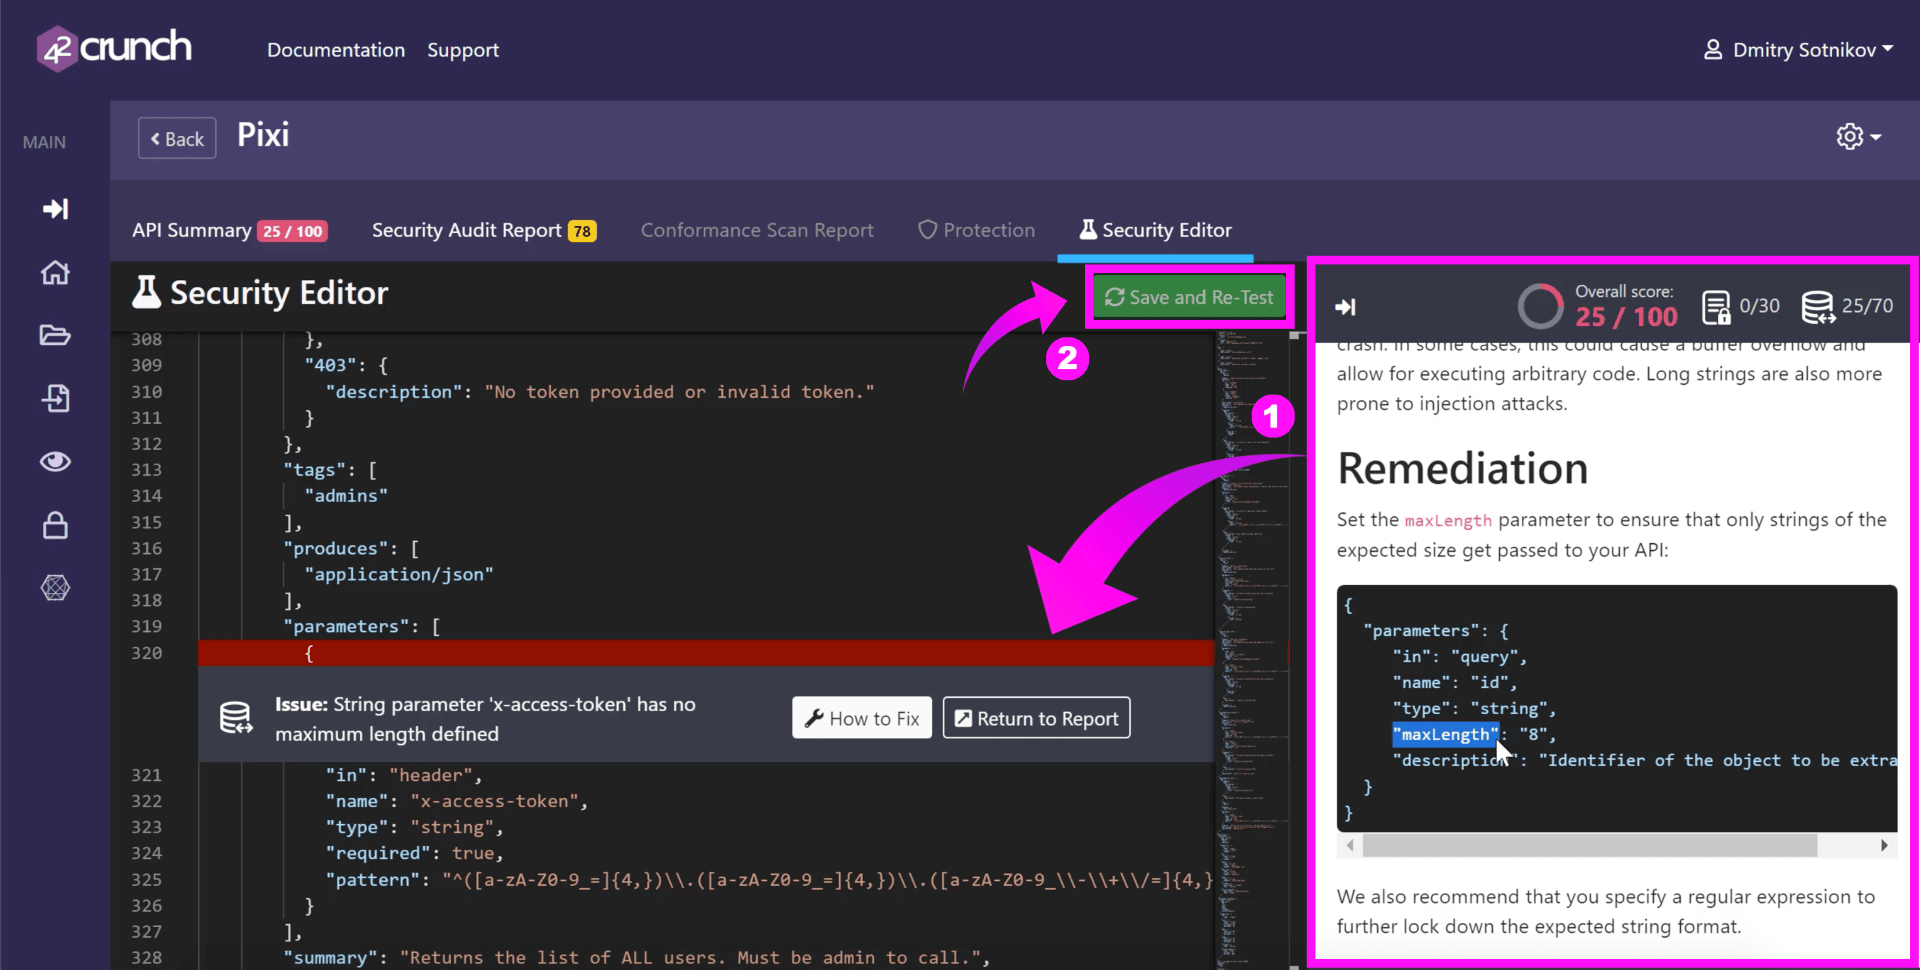The image size is (1920, 970).
Task: Click Save and Re-Test button
Action: pos(1189,297)
